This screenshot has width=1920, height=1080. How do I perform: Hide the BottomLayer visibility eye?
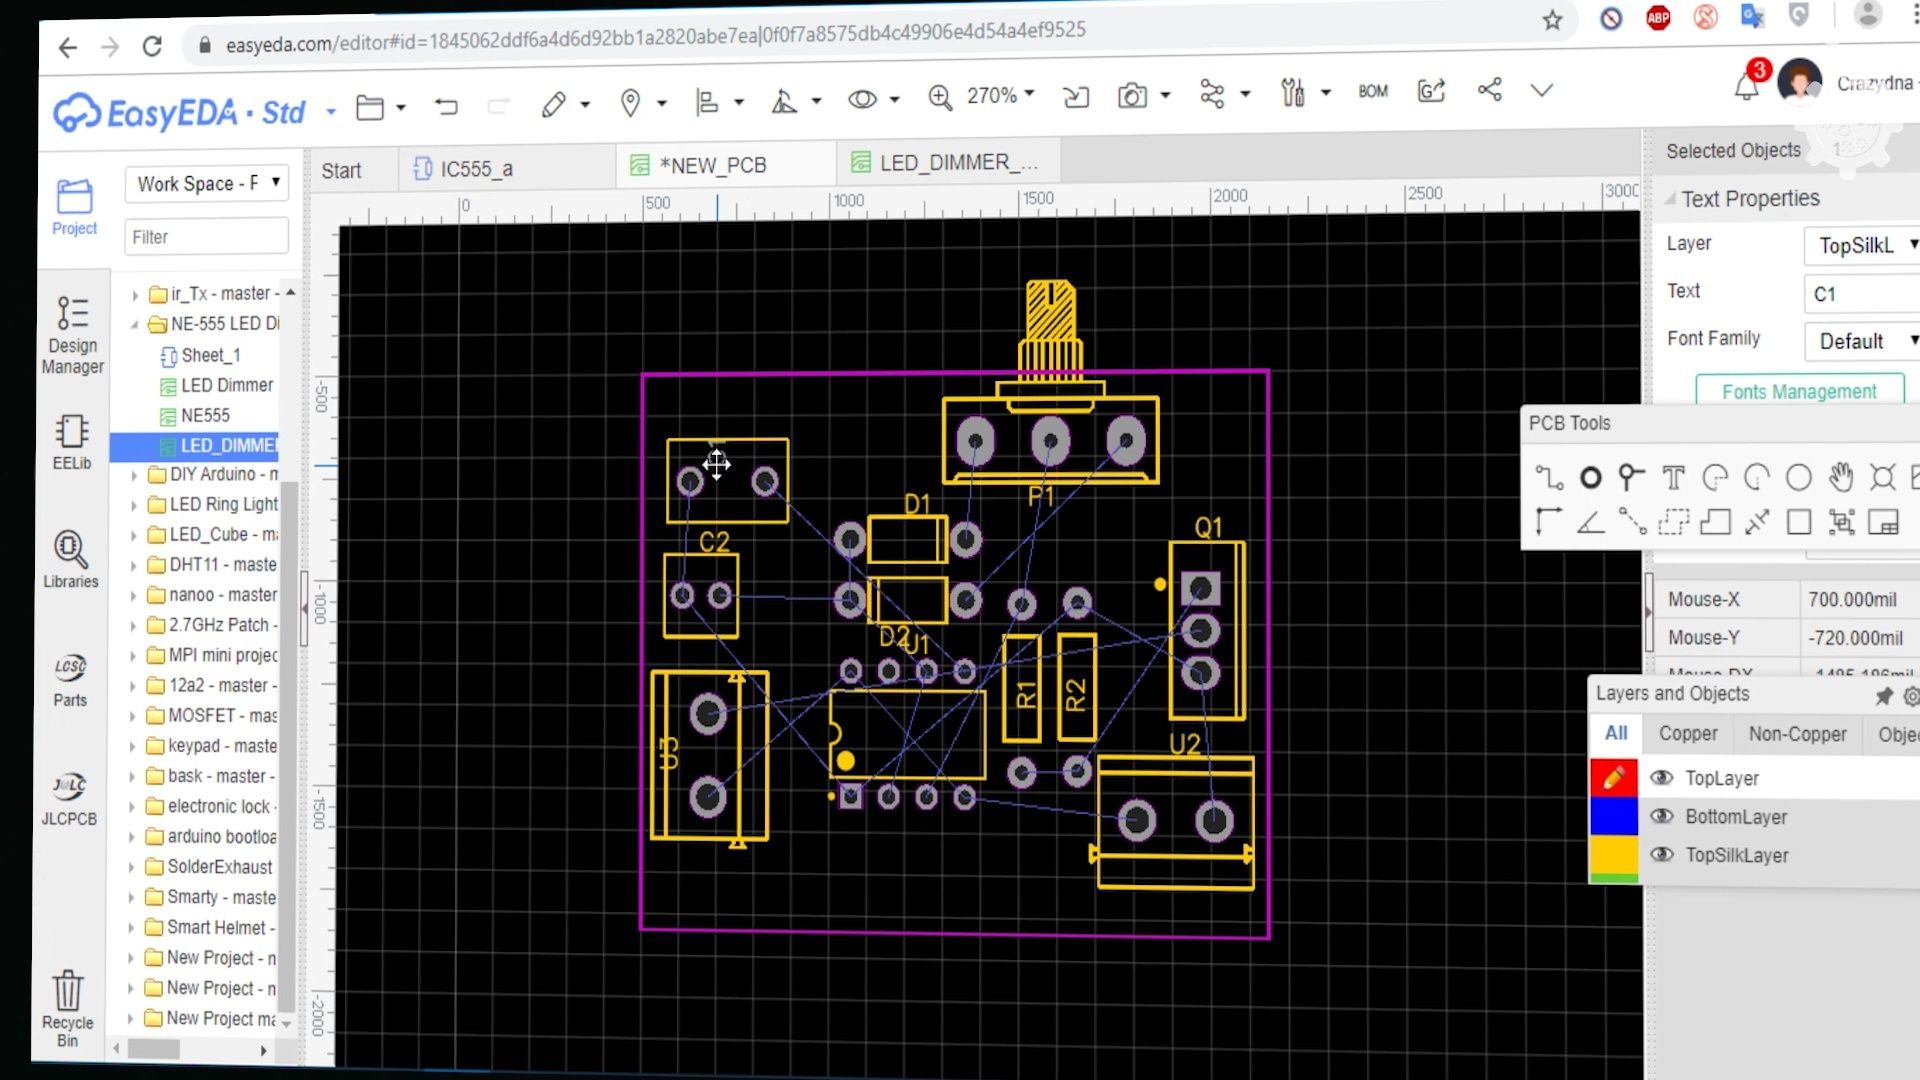[x=1662, y=816]
